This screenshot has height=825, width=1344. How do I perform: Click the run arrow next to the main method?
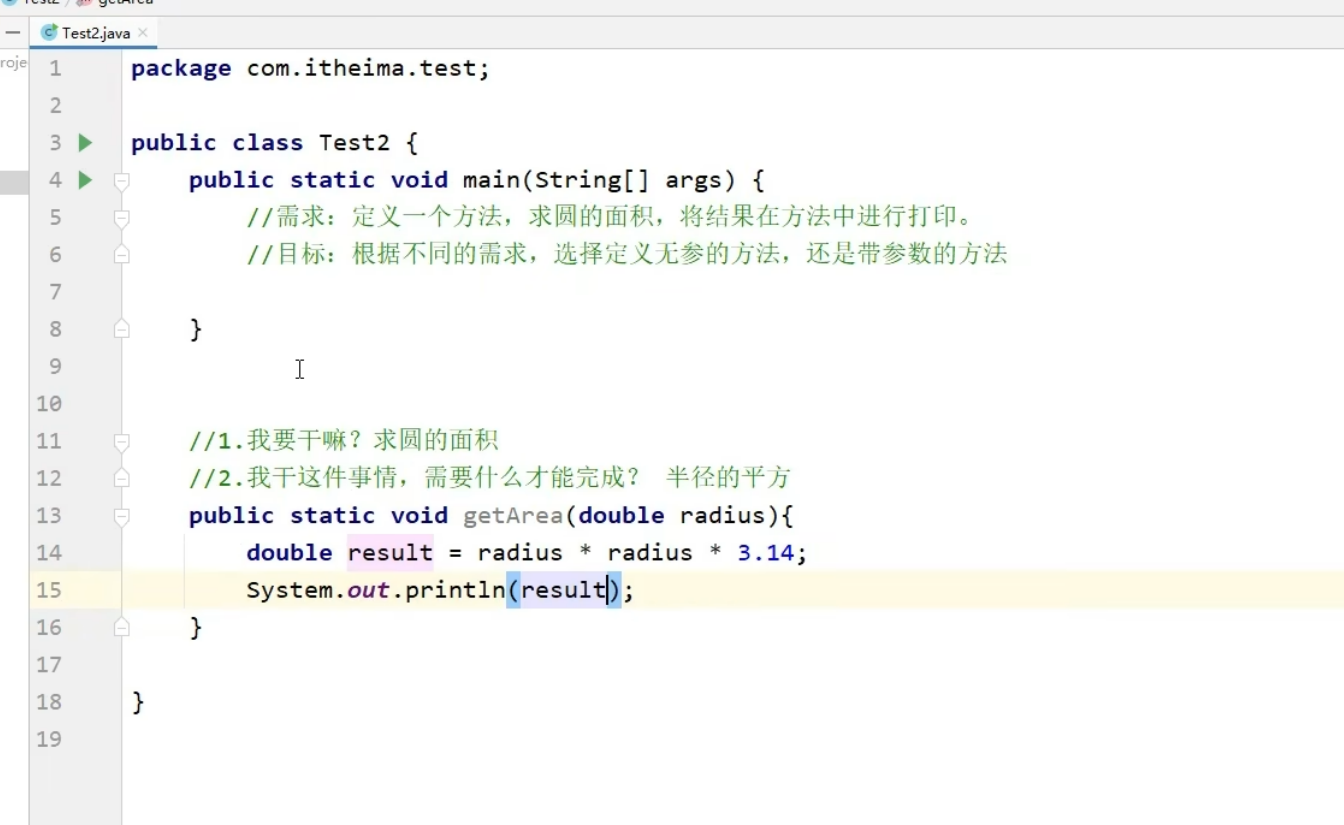[x=85, y=180]
